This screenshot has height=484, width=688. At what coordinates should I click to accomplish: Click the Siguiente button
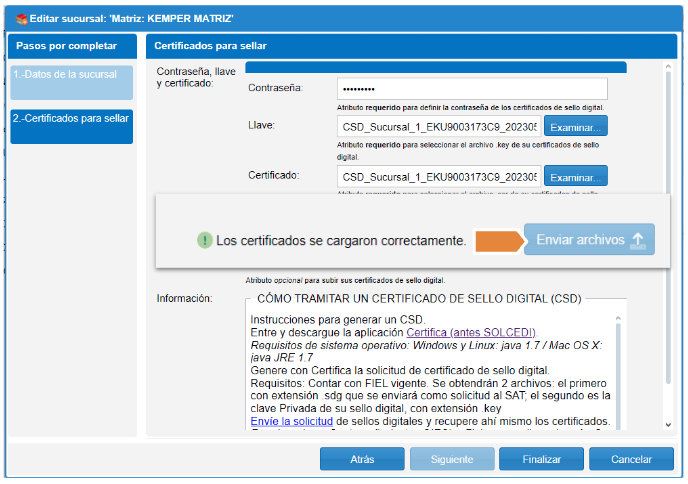click(452, 460)
